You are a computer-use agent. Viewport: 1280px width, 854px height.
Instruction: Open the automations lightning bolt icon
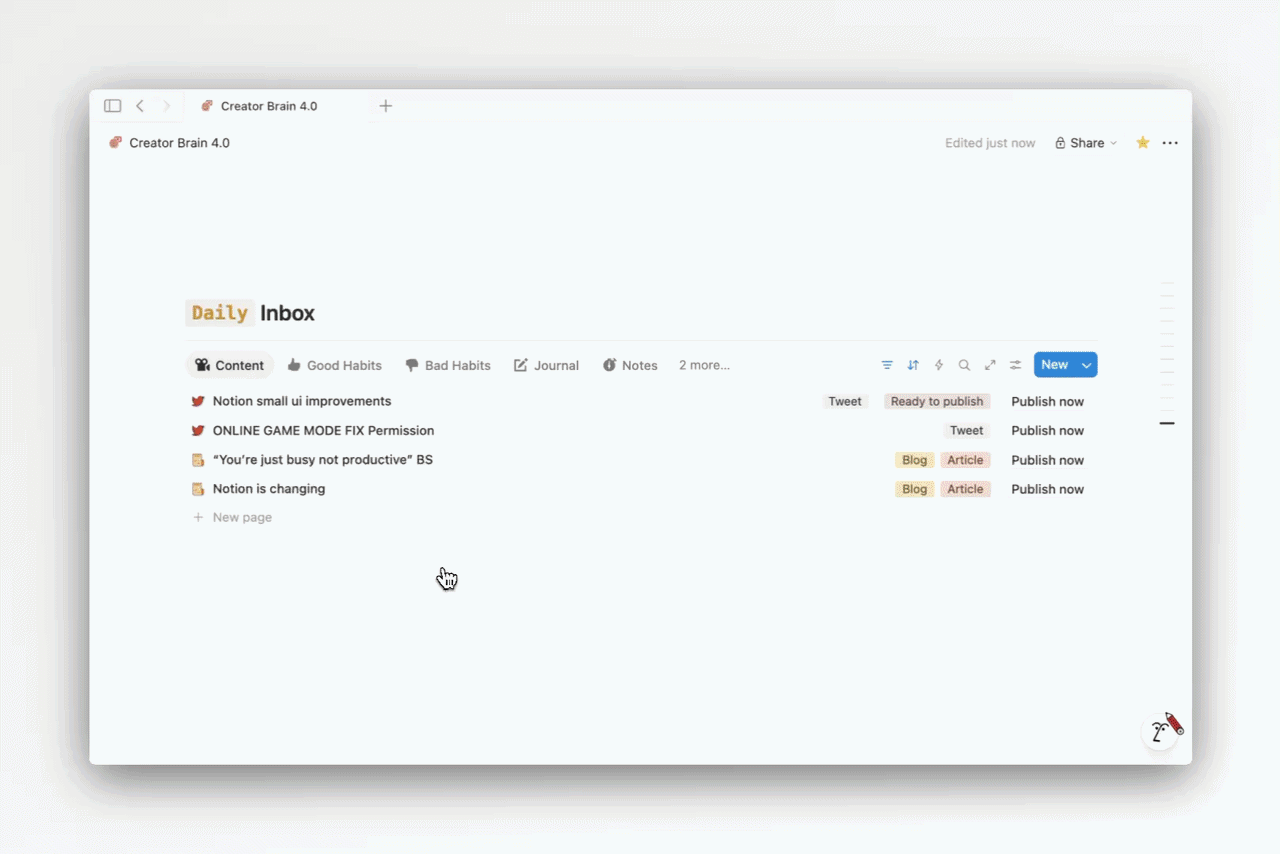click(x=939, y=365)
